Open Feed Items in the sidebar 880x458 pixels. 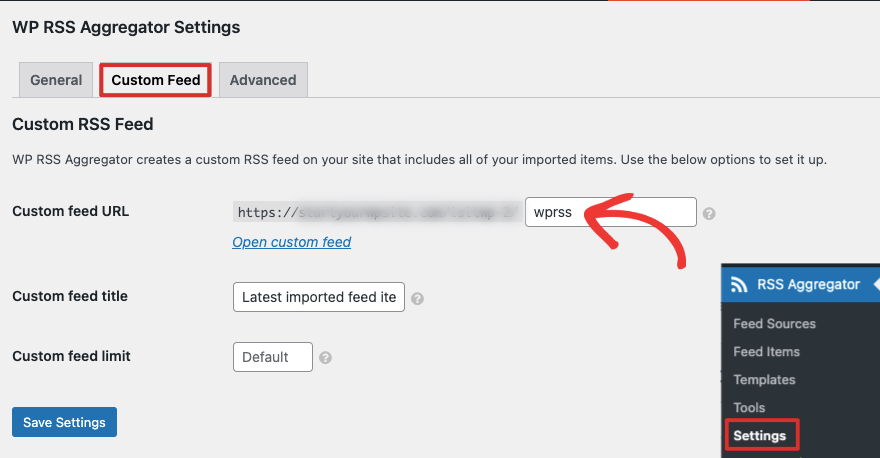(766, 351)
